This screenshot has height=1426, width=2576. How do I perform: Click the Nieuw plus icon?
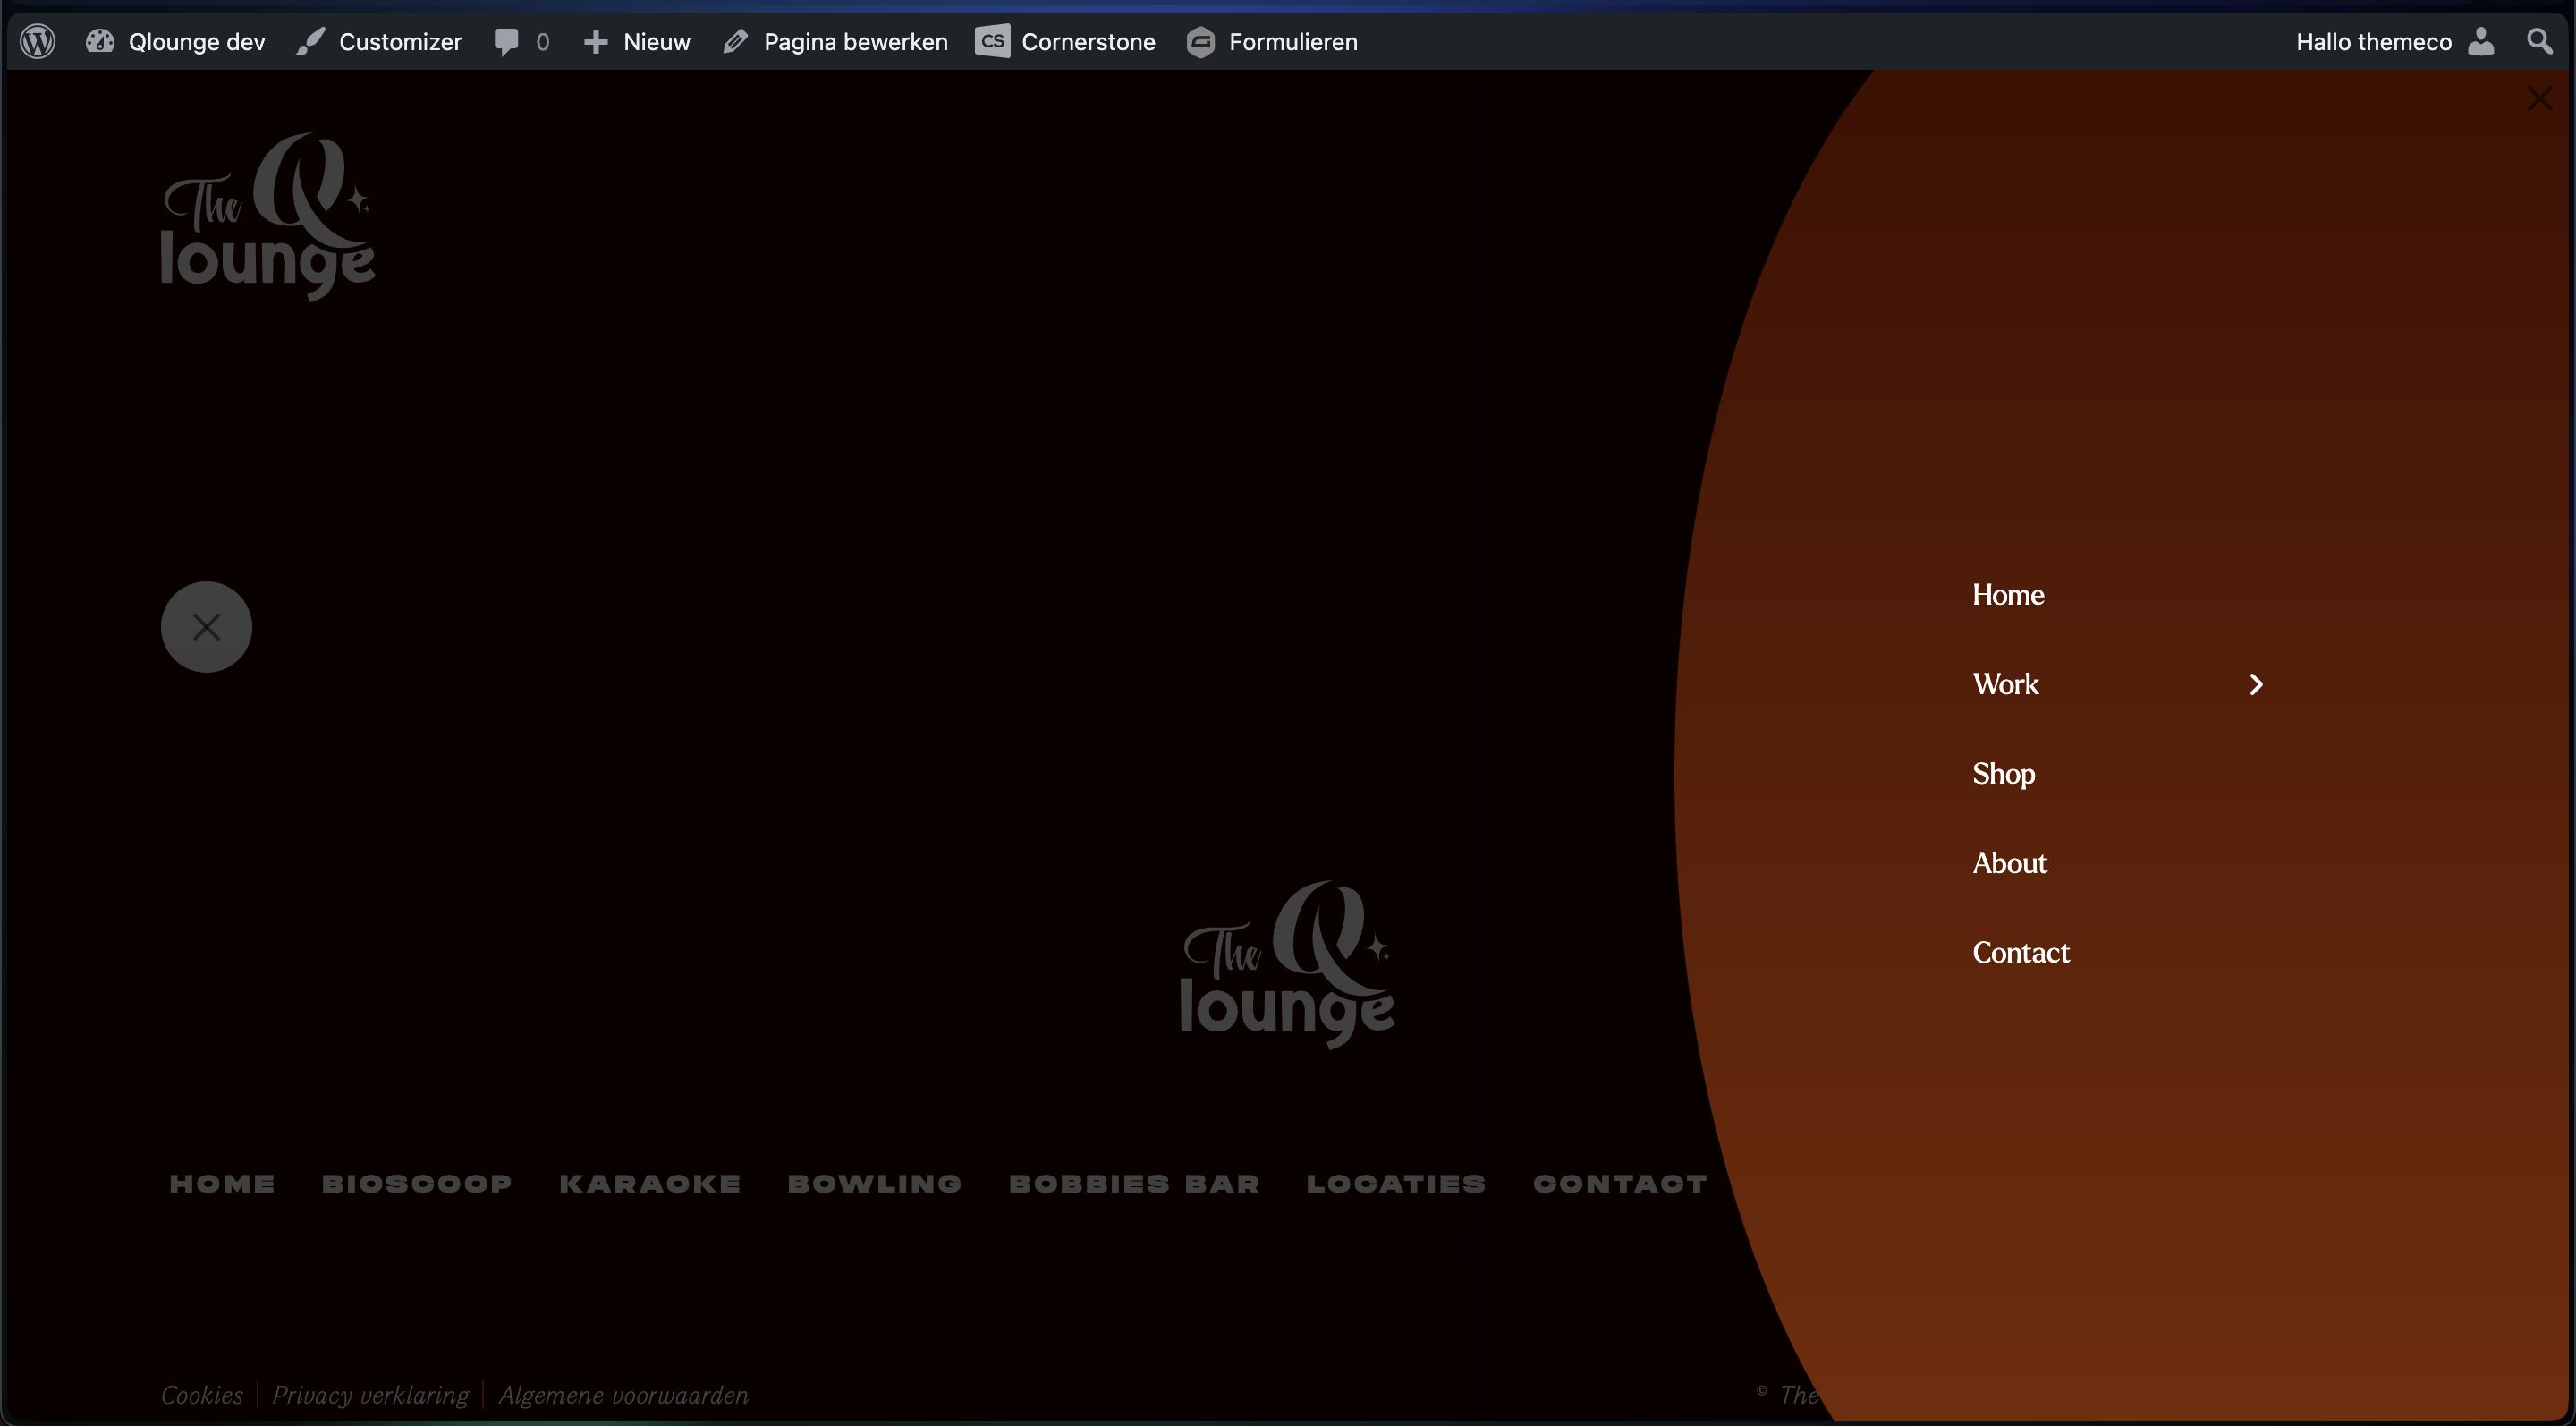[596, 42]
